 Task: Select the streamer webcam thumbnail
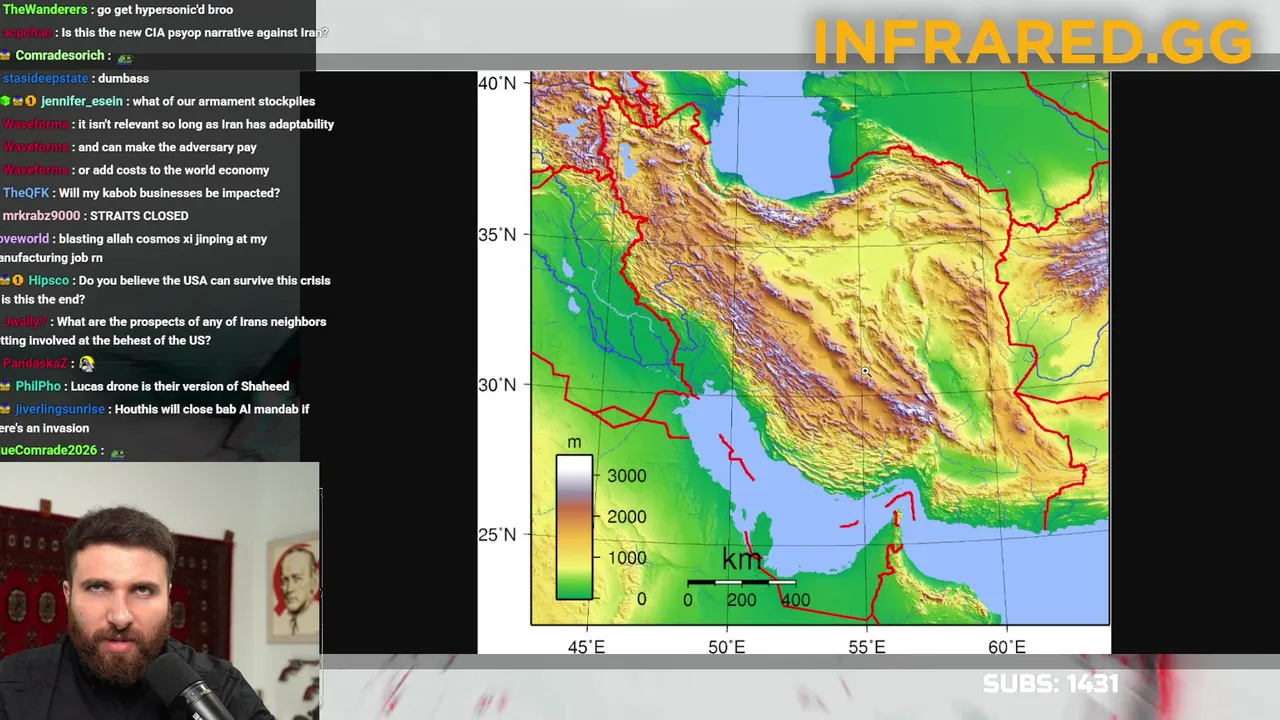tap(160, 591)
